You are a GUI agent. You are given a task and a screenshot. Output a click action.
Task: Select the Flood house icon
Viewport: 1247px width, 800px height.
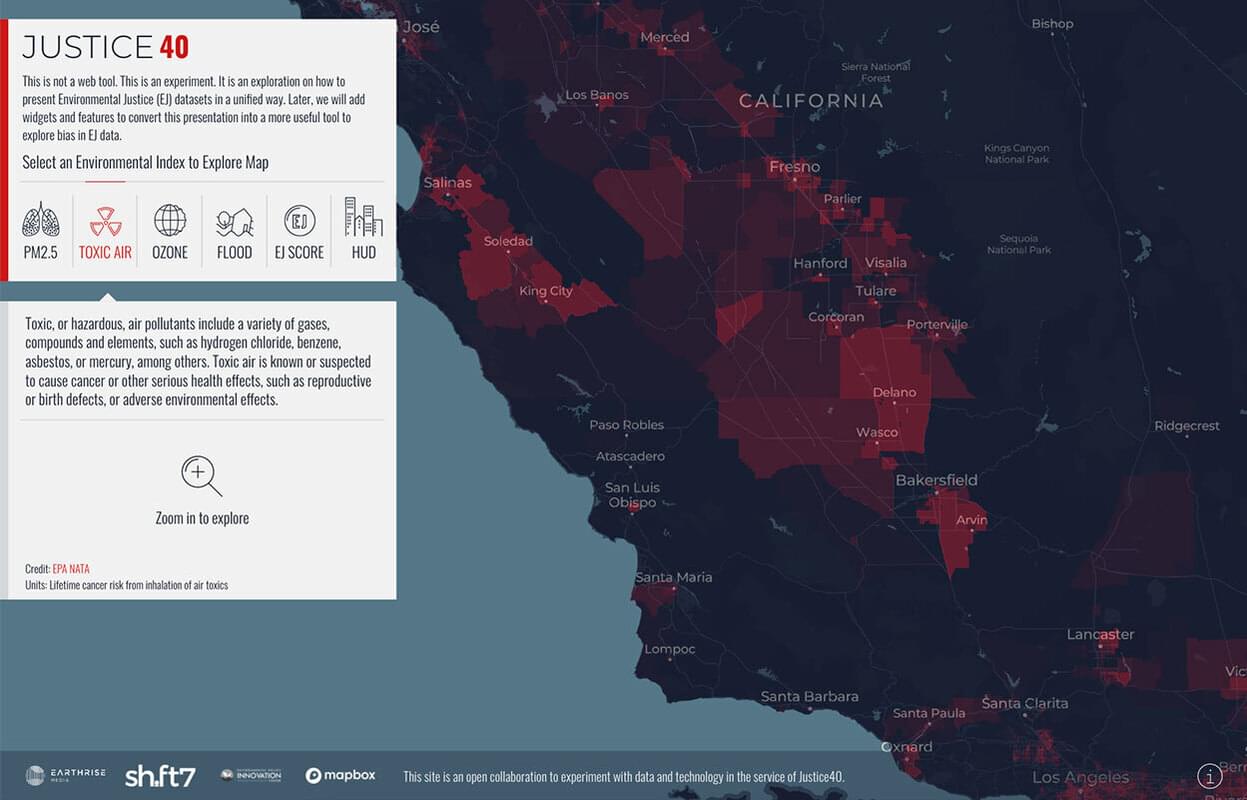pyautogui.click(x=234, y=221)
